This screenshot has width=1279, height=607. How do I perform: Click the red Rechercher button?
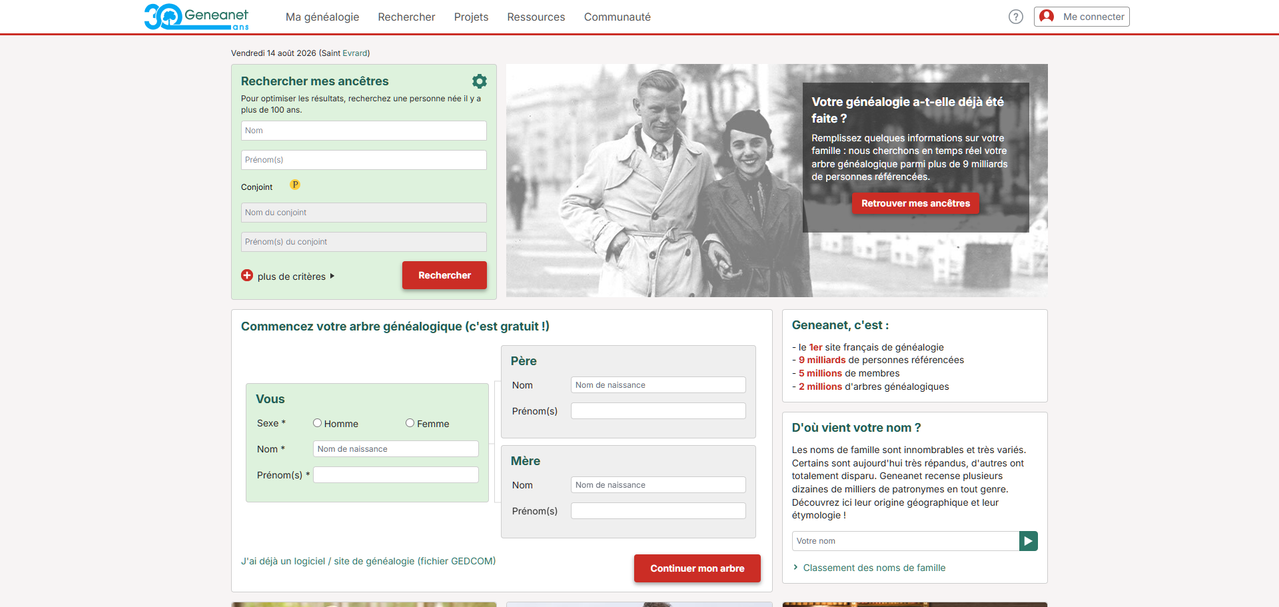click(444, 275)
